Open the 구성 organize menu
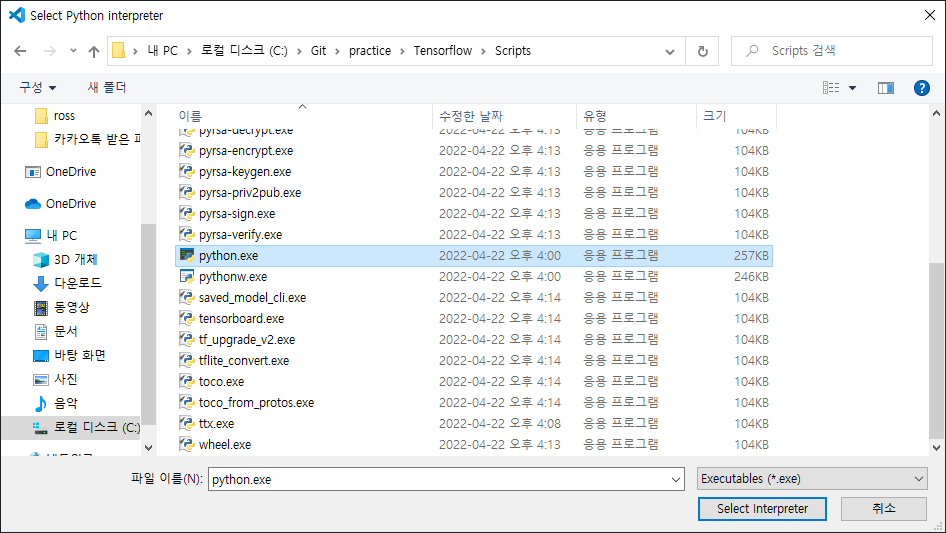This screenshot has width=946, height=533. point(37,88)
